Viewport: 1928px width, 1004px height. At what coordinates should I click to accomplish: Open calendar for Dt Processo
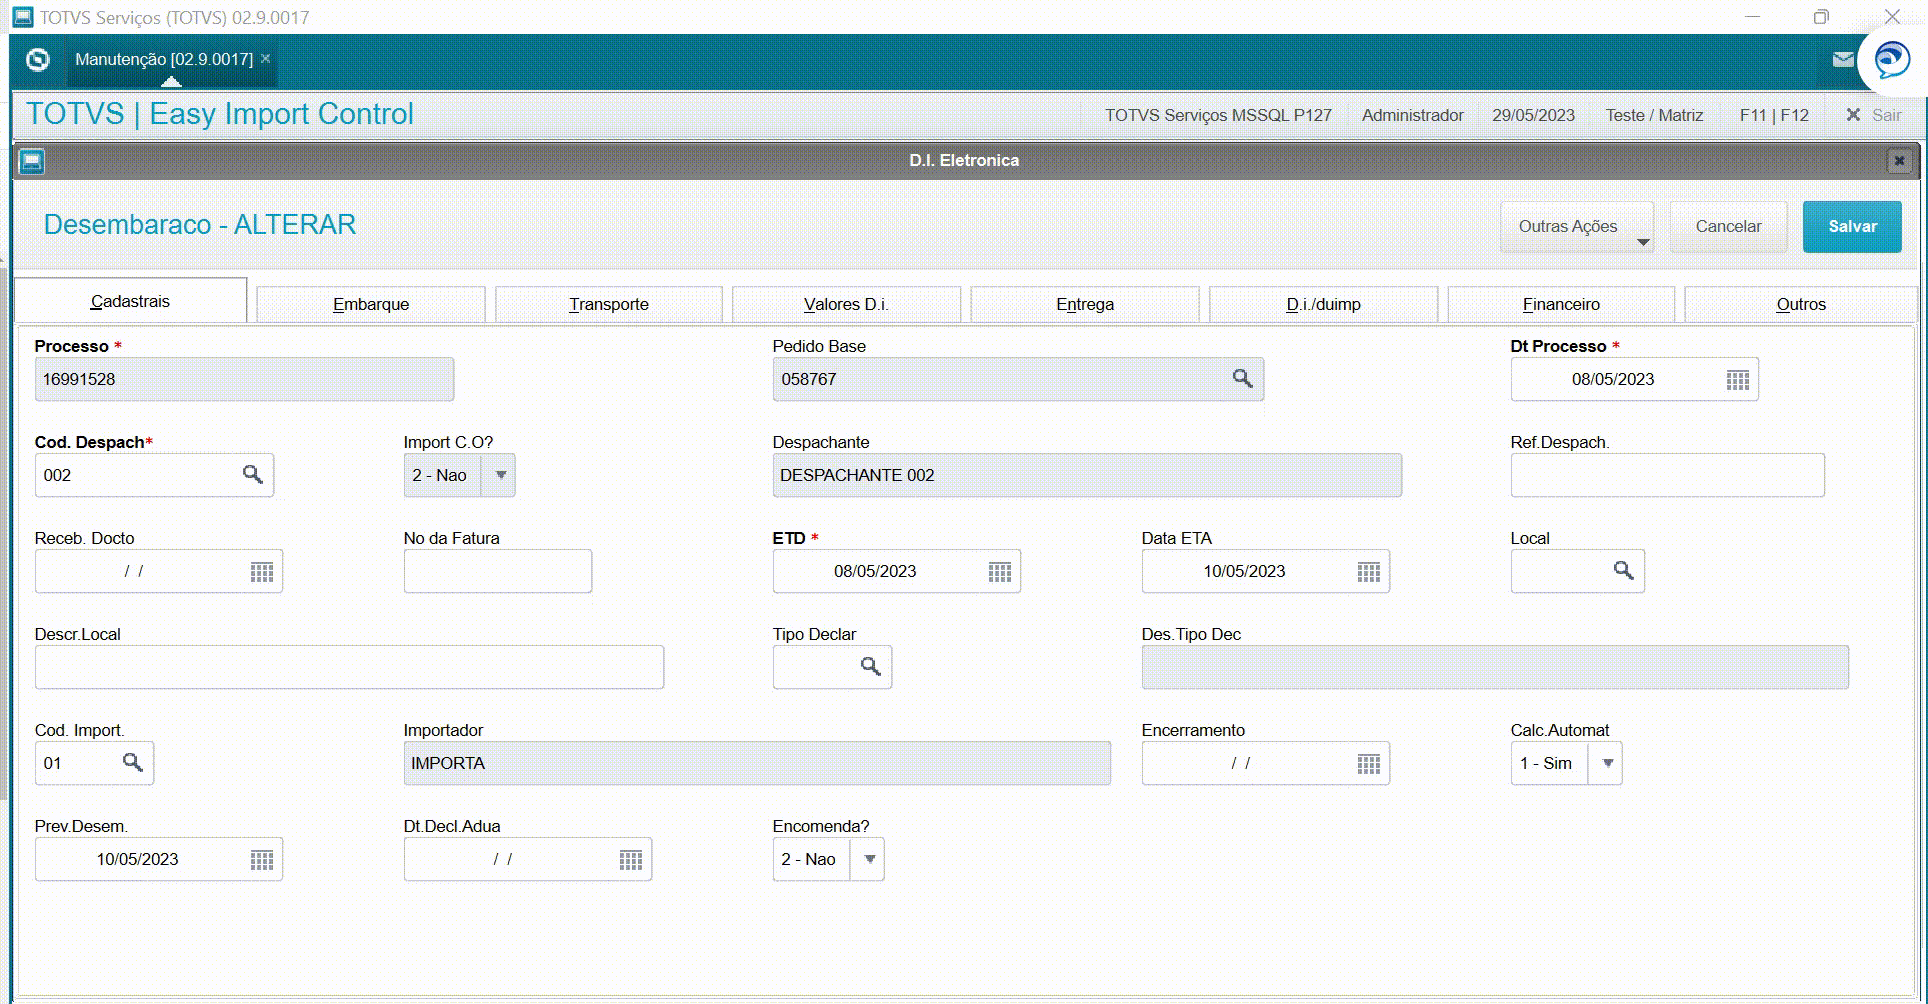click(x=1738, y=380)
